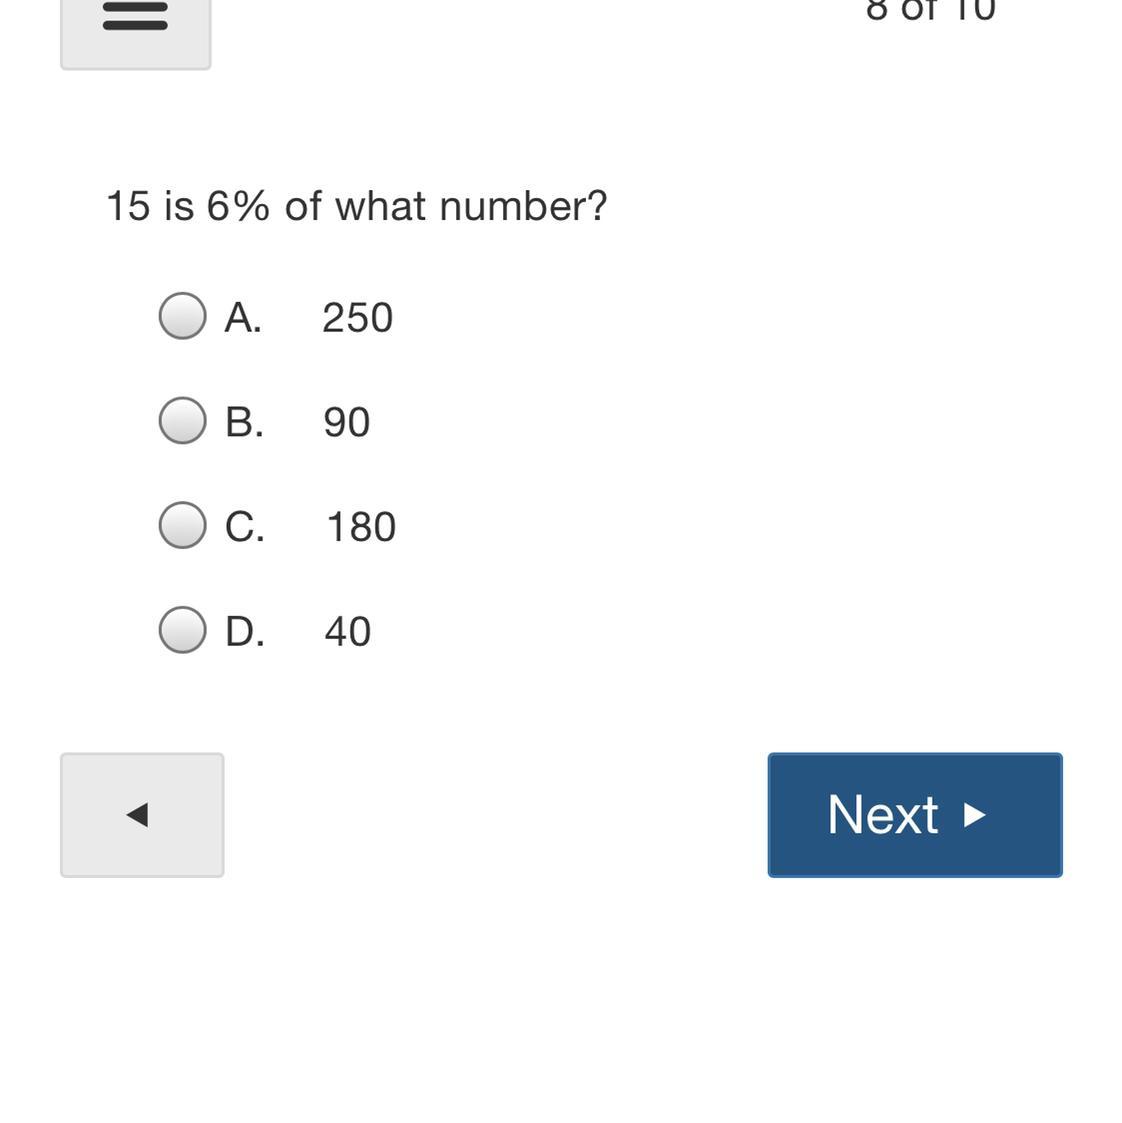Pick radio button for answer C
Viewport: 1122px width, 1123px height.
tap(183, 525)
